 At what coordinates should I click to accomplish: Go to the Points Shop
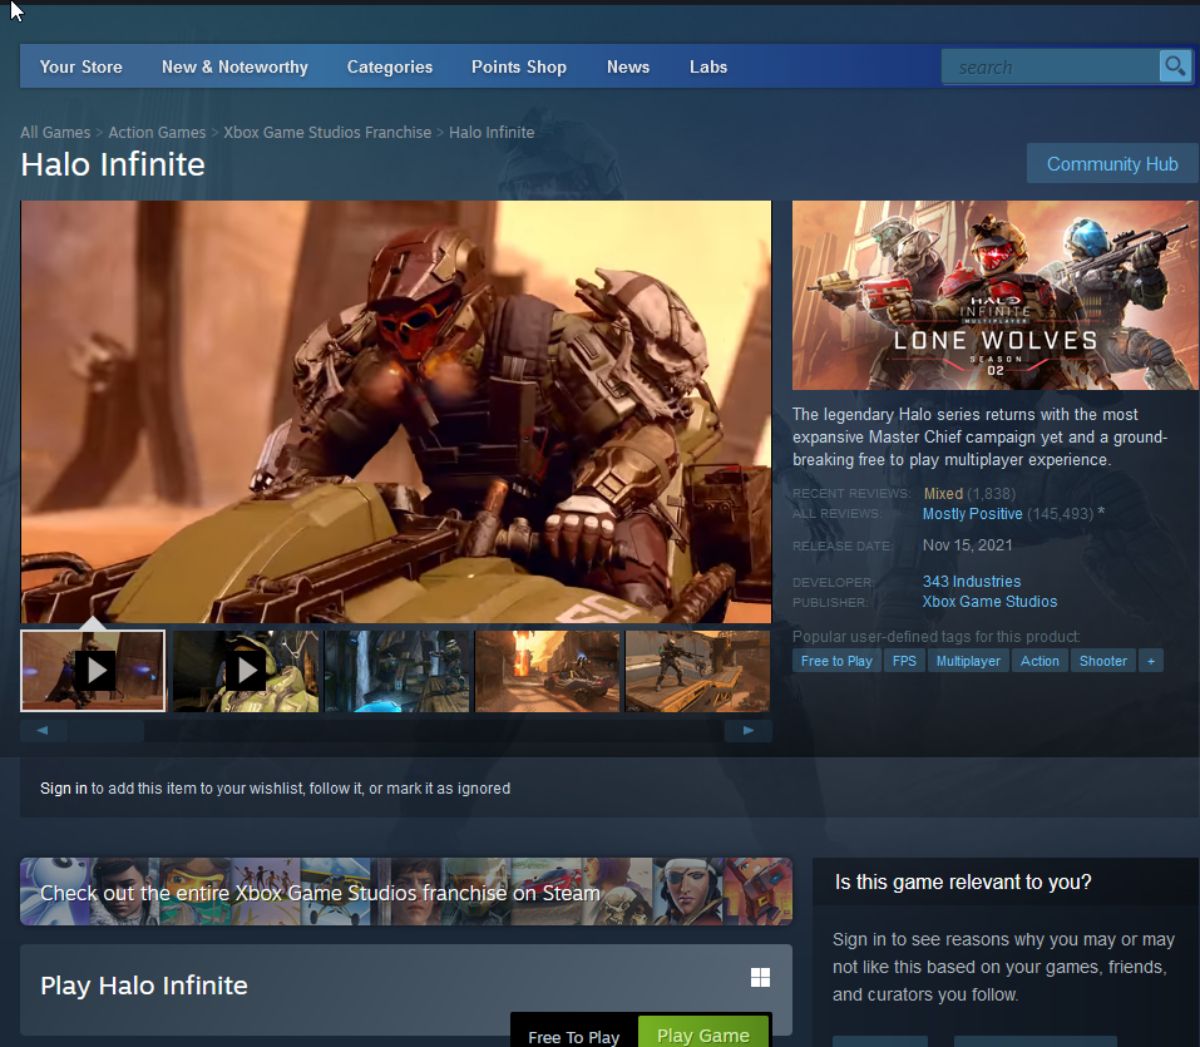(x=518, y=67)
